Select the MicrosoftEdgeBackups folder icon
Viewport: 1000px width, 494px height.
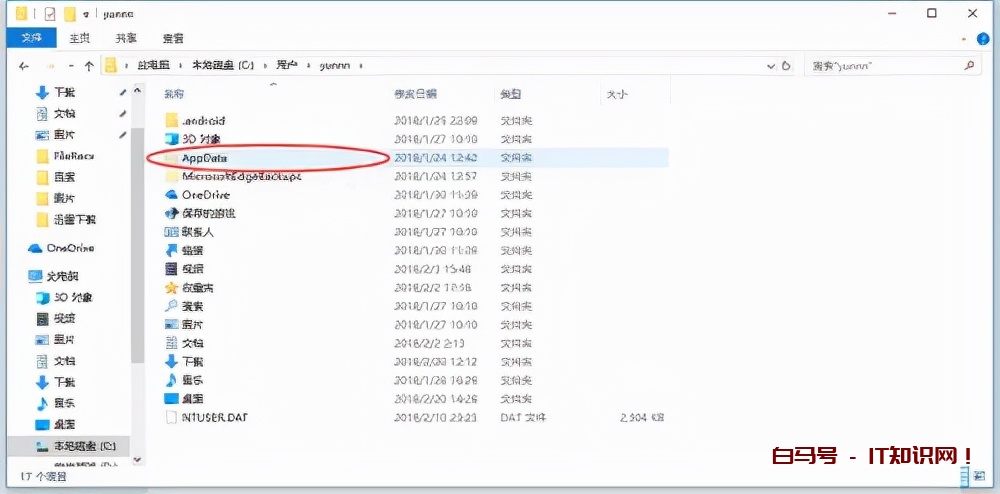pos(171,176)
